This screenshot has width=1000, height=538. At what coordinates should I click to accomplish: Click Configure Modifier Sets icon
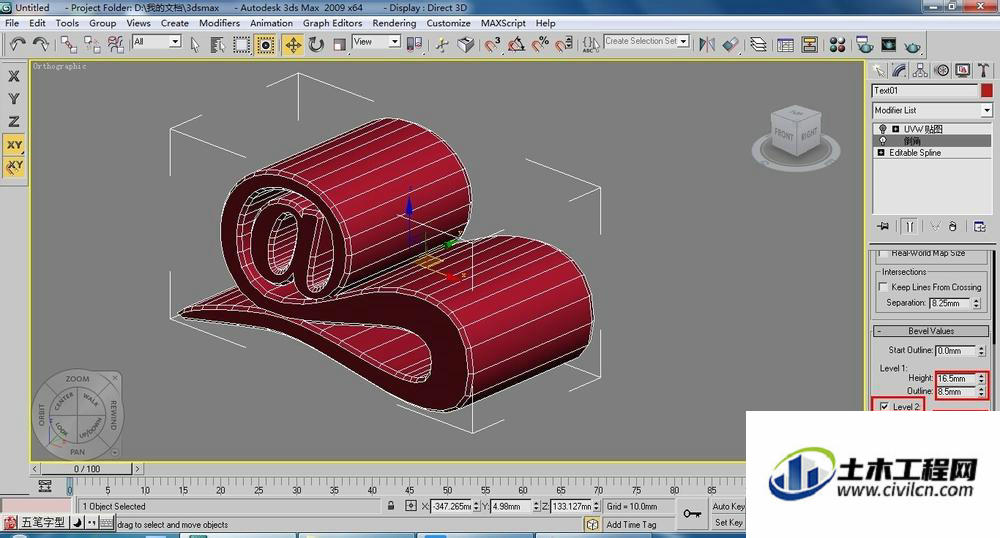tap(980, 226)
